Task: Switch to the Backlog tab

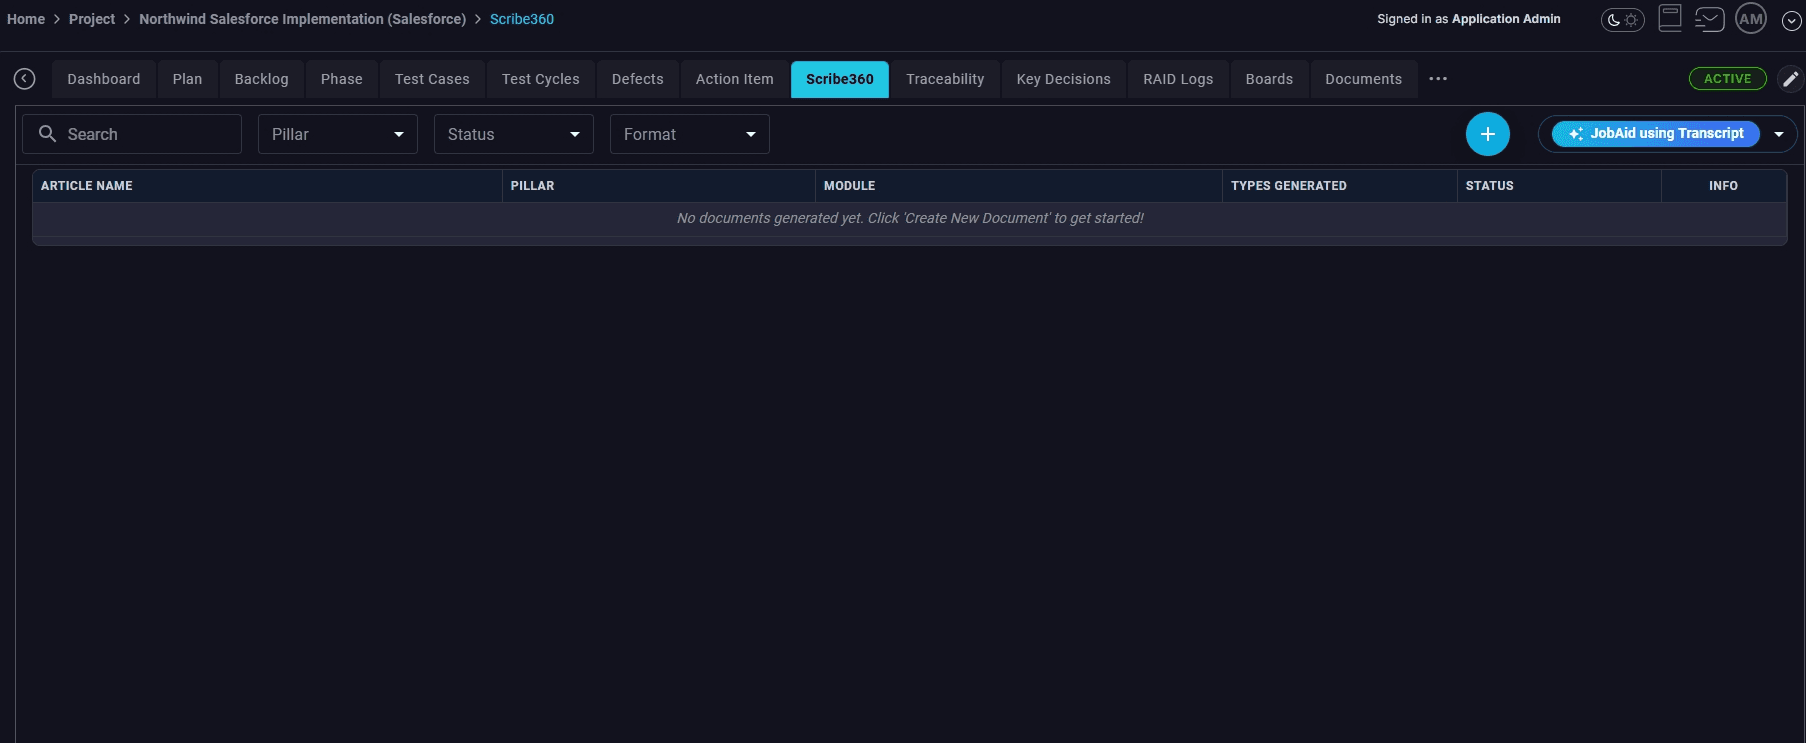Action: (262, 79)
